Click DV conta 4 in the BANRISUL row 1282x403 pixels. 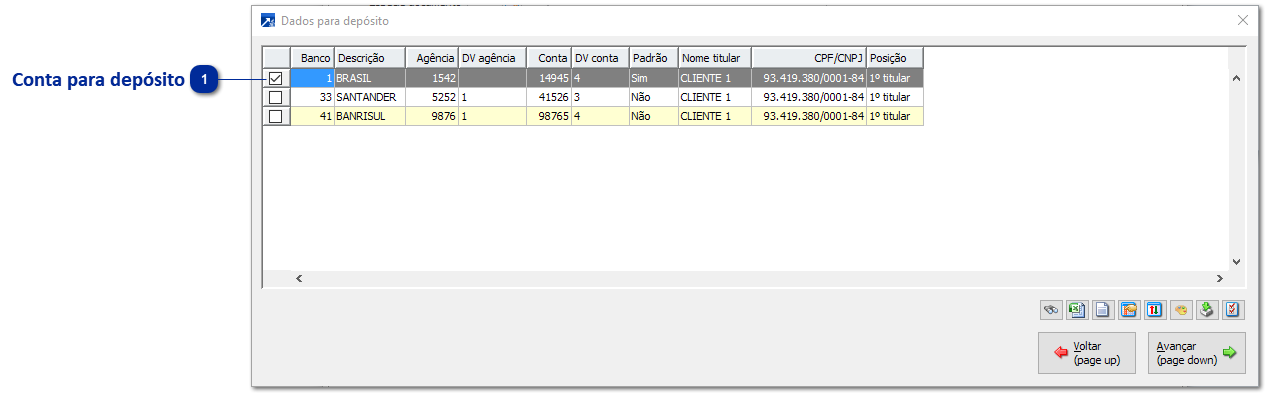[x=600, y=116]
